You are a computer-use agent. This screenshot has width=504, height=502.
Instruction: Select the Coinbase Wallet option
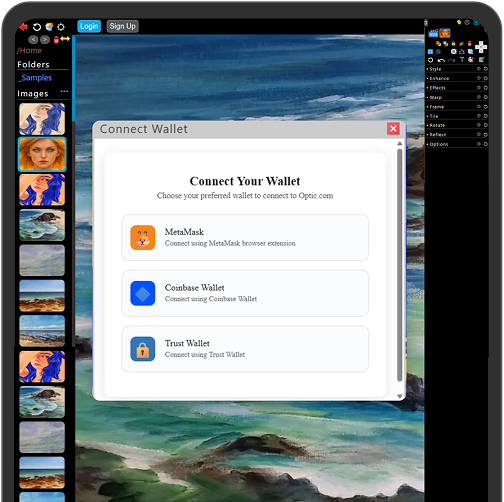pos(245,293)
